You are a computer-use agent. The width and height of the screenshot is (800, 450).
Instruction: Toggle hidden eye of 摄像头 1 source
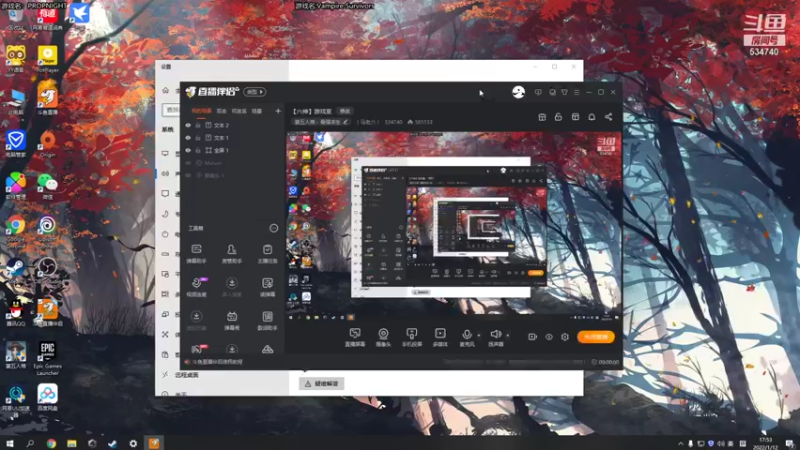point(188,176)
